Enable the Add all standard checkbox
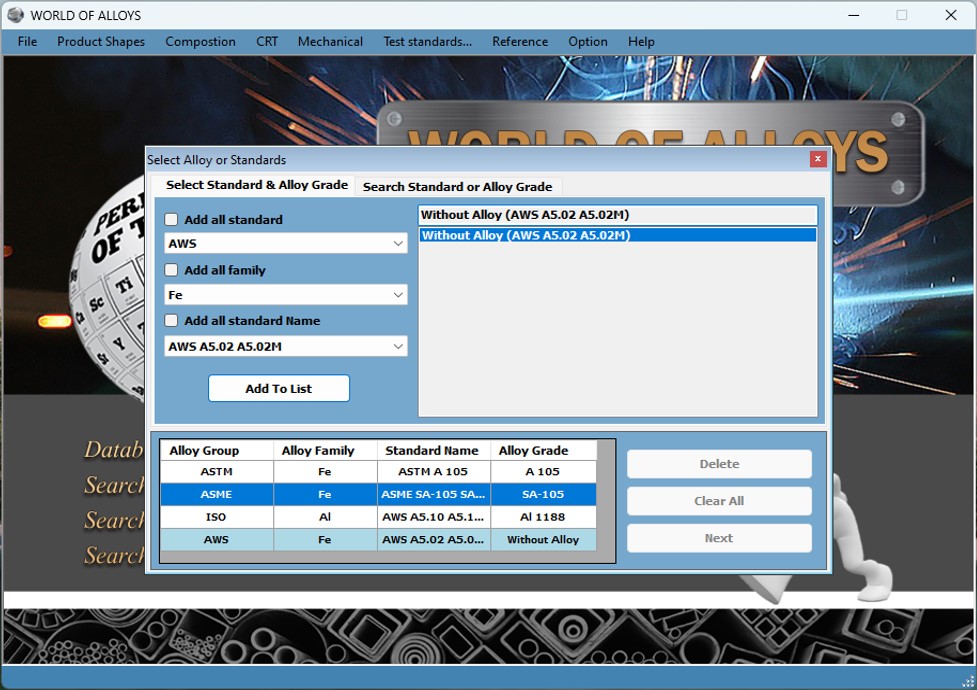This screenshot has width=977, height=690. 171,219
